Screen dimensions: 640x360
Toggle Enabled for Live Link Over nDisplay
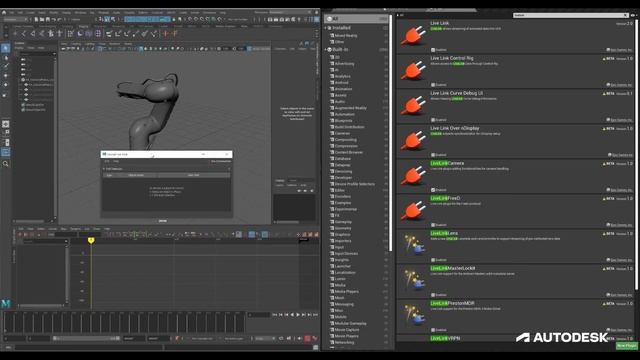tap(433, 155)
